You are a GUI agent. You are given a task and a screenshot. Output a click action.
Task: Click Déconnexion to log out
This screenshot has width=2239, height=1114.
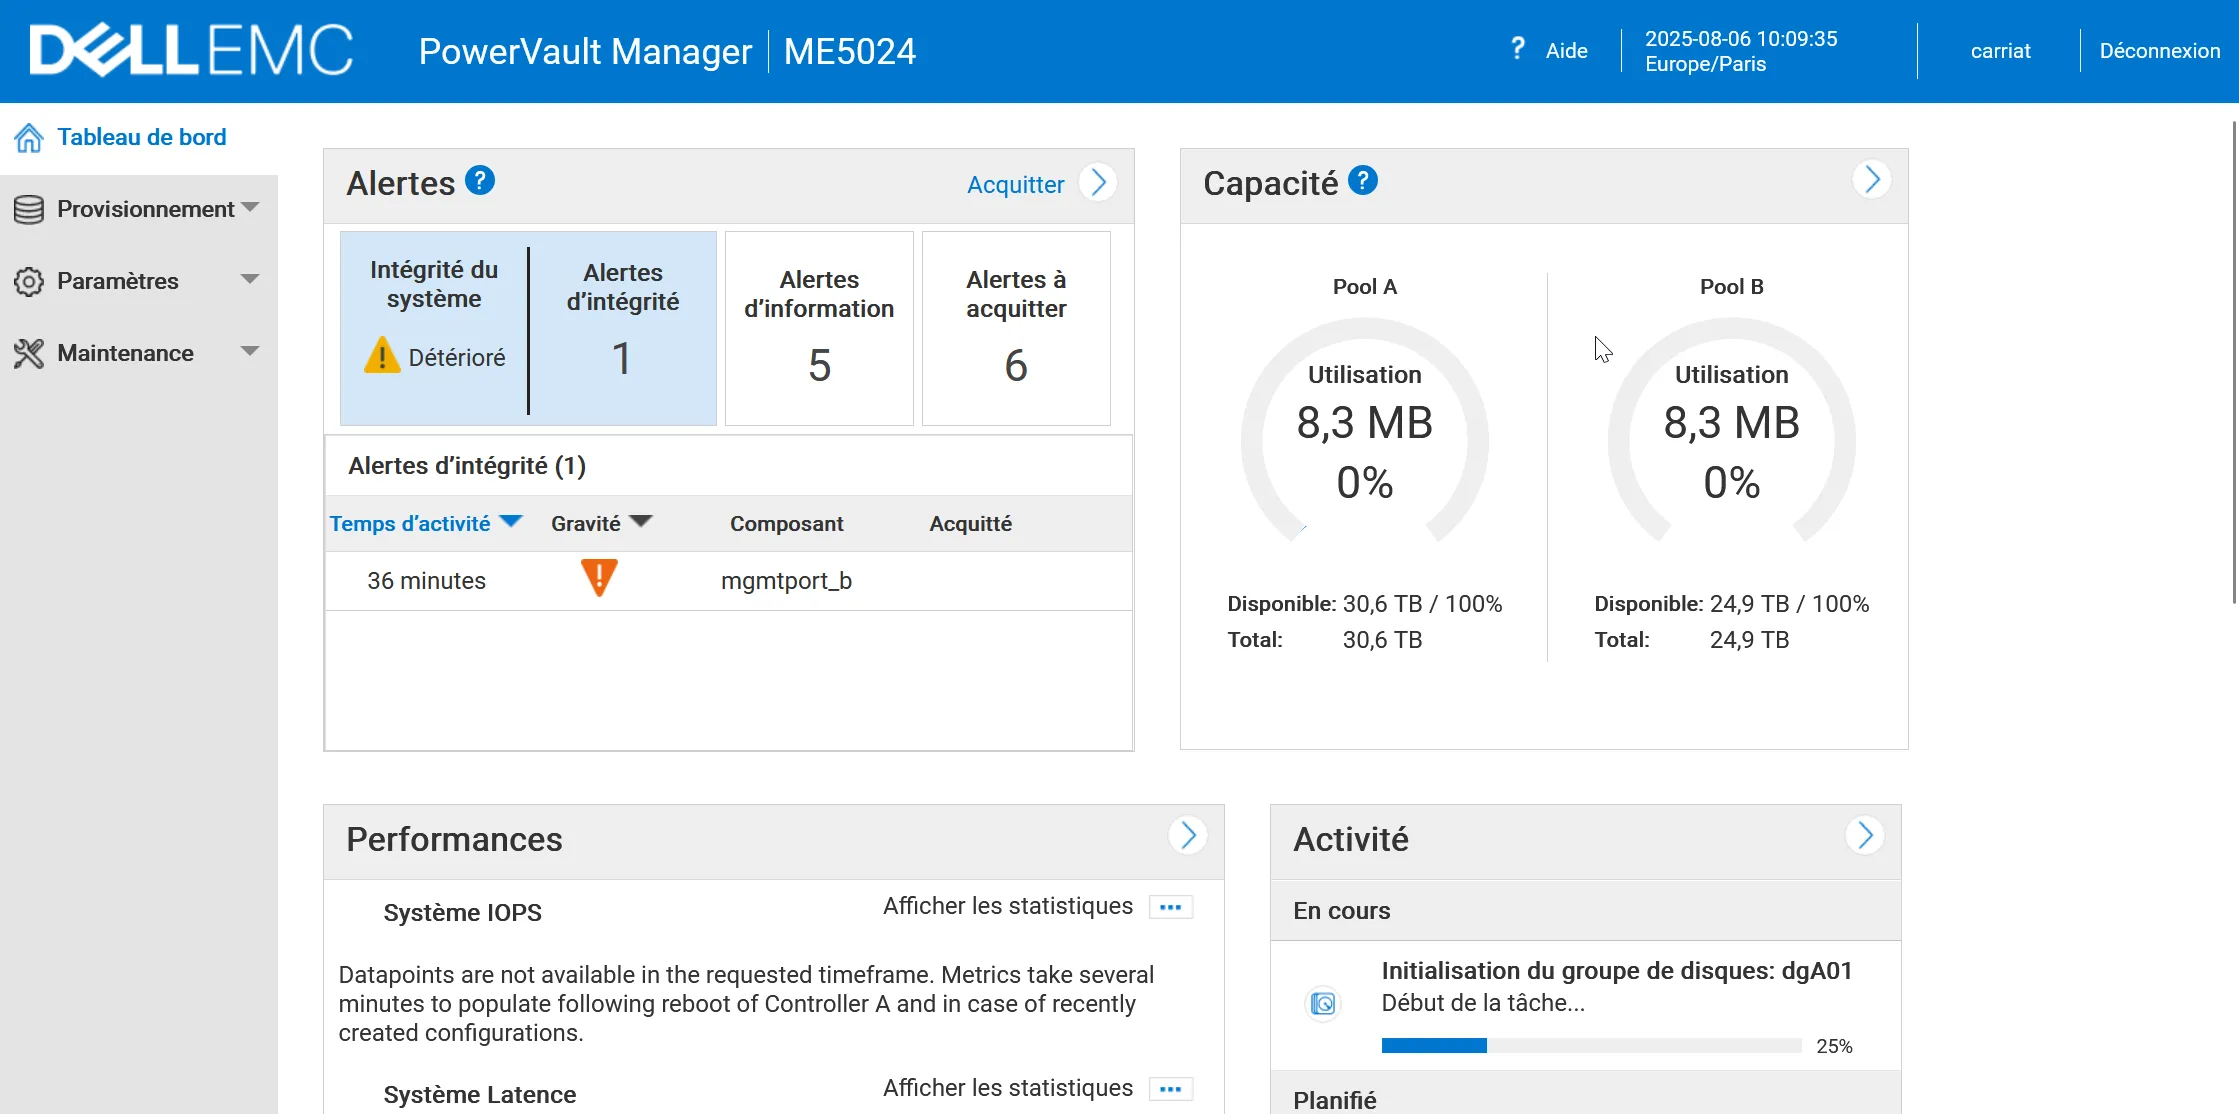coord(2159,51)
